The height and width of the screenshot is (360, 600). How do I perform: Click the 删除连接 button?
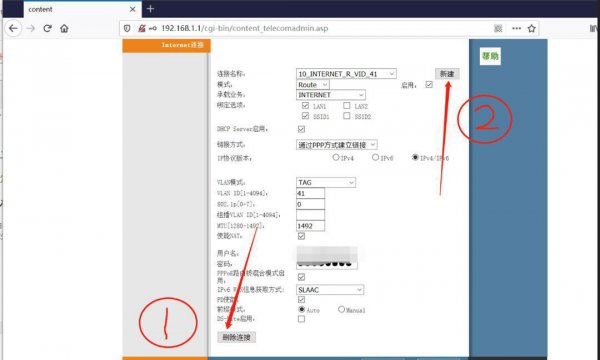[236, 337]
